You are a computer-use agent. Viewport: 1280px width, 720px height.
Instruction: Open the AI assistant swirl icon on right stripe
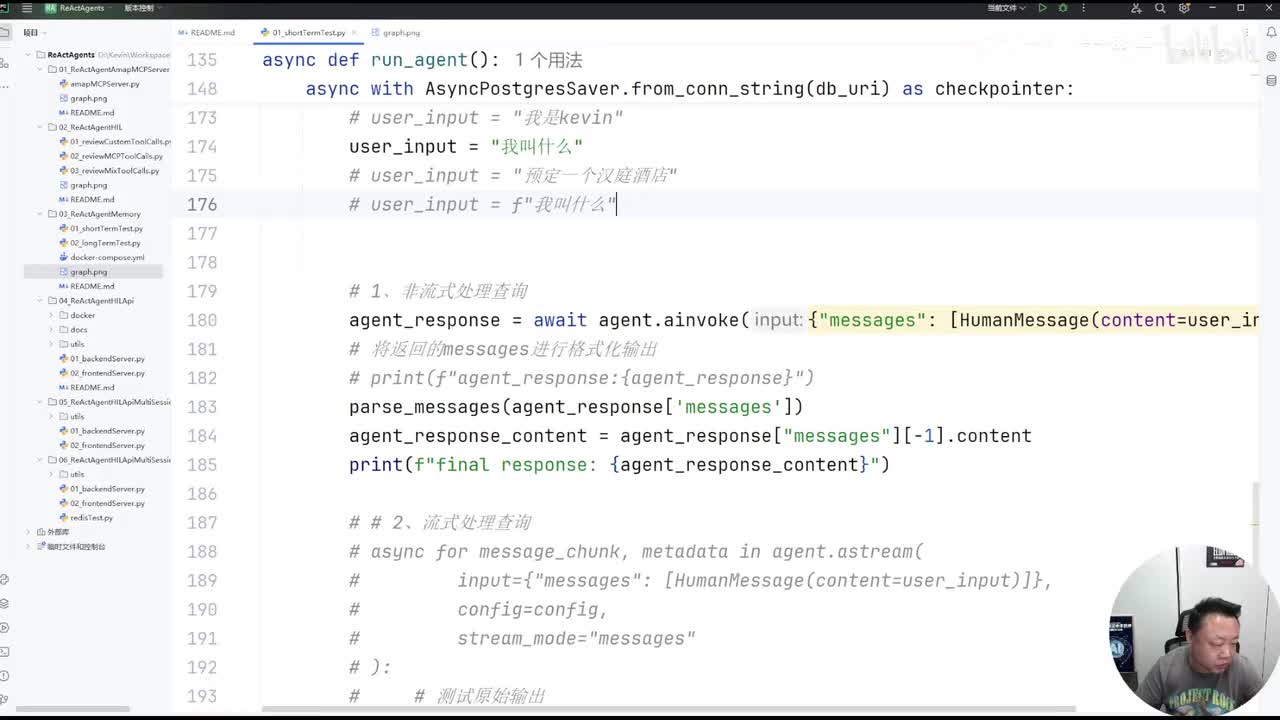click(x=1272, y=55)
